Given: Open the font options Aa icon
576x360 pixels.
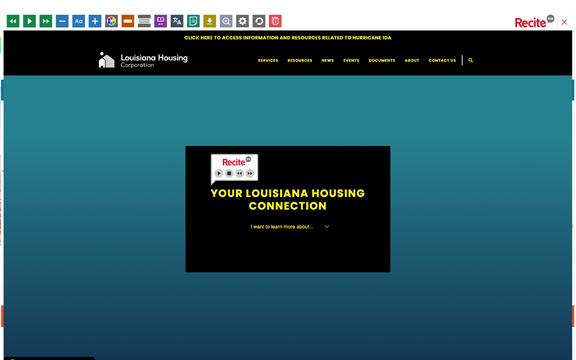Looking at the screenshot, I should (x=79, y=21).
